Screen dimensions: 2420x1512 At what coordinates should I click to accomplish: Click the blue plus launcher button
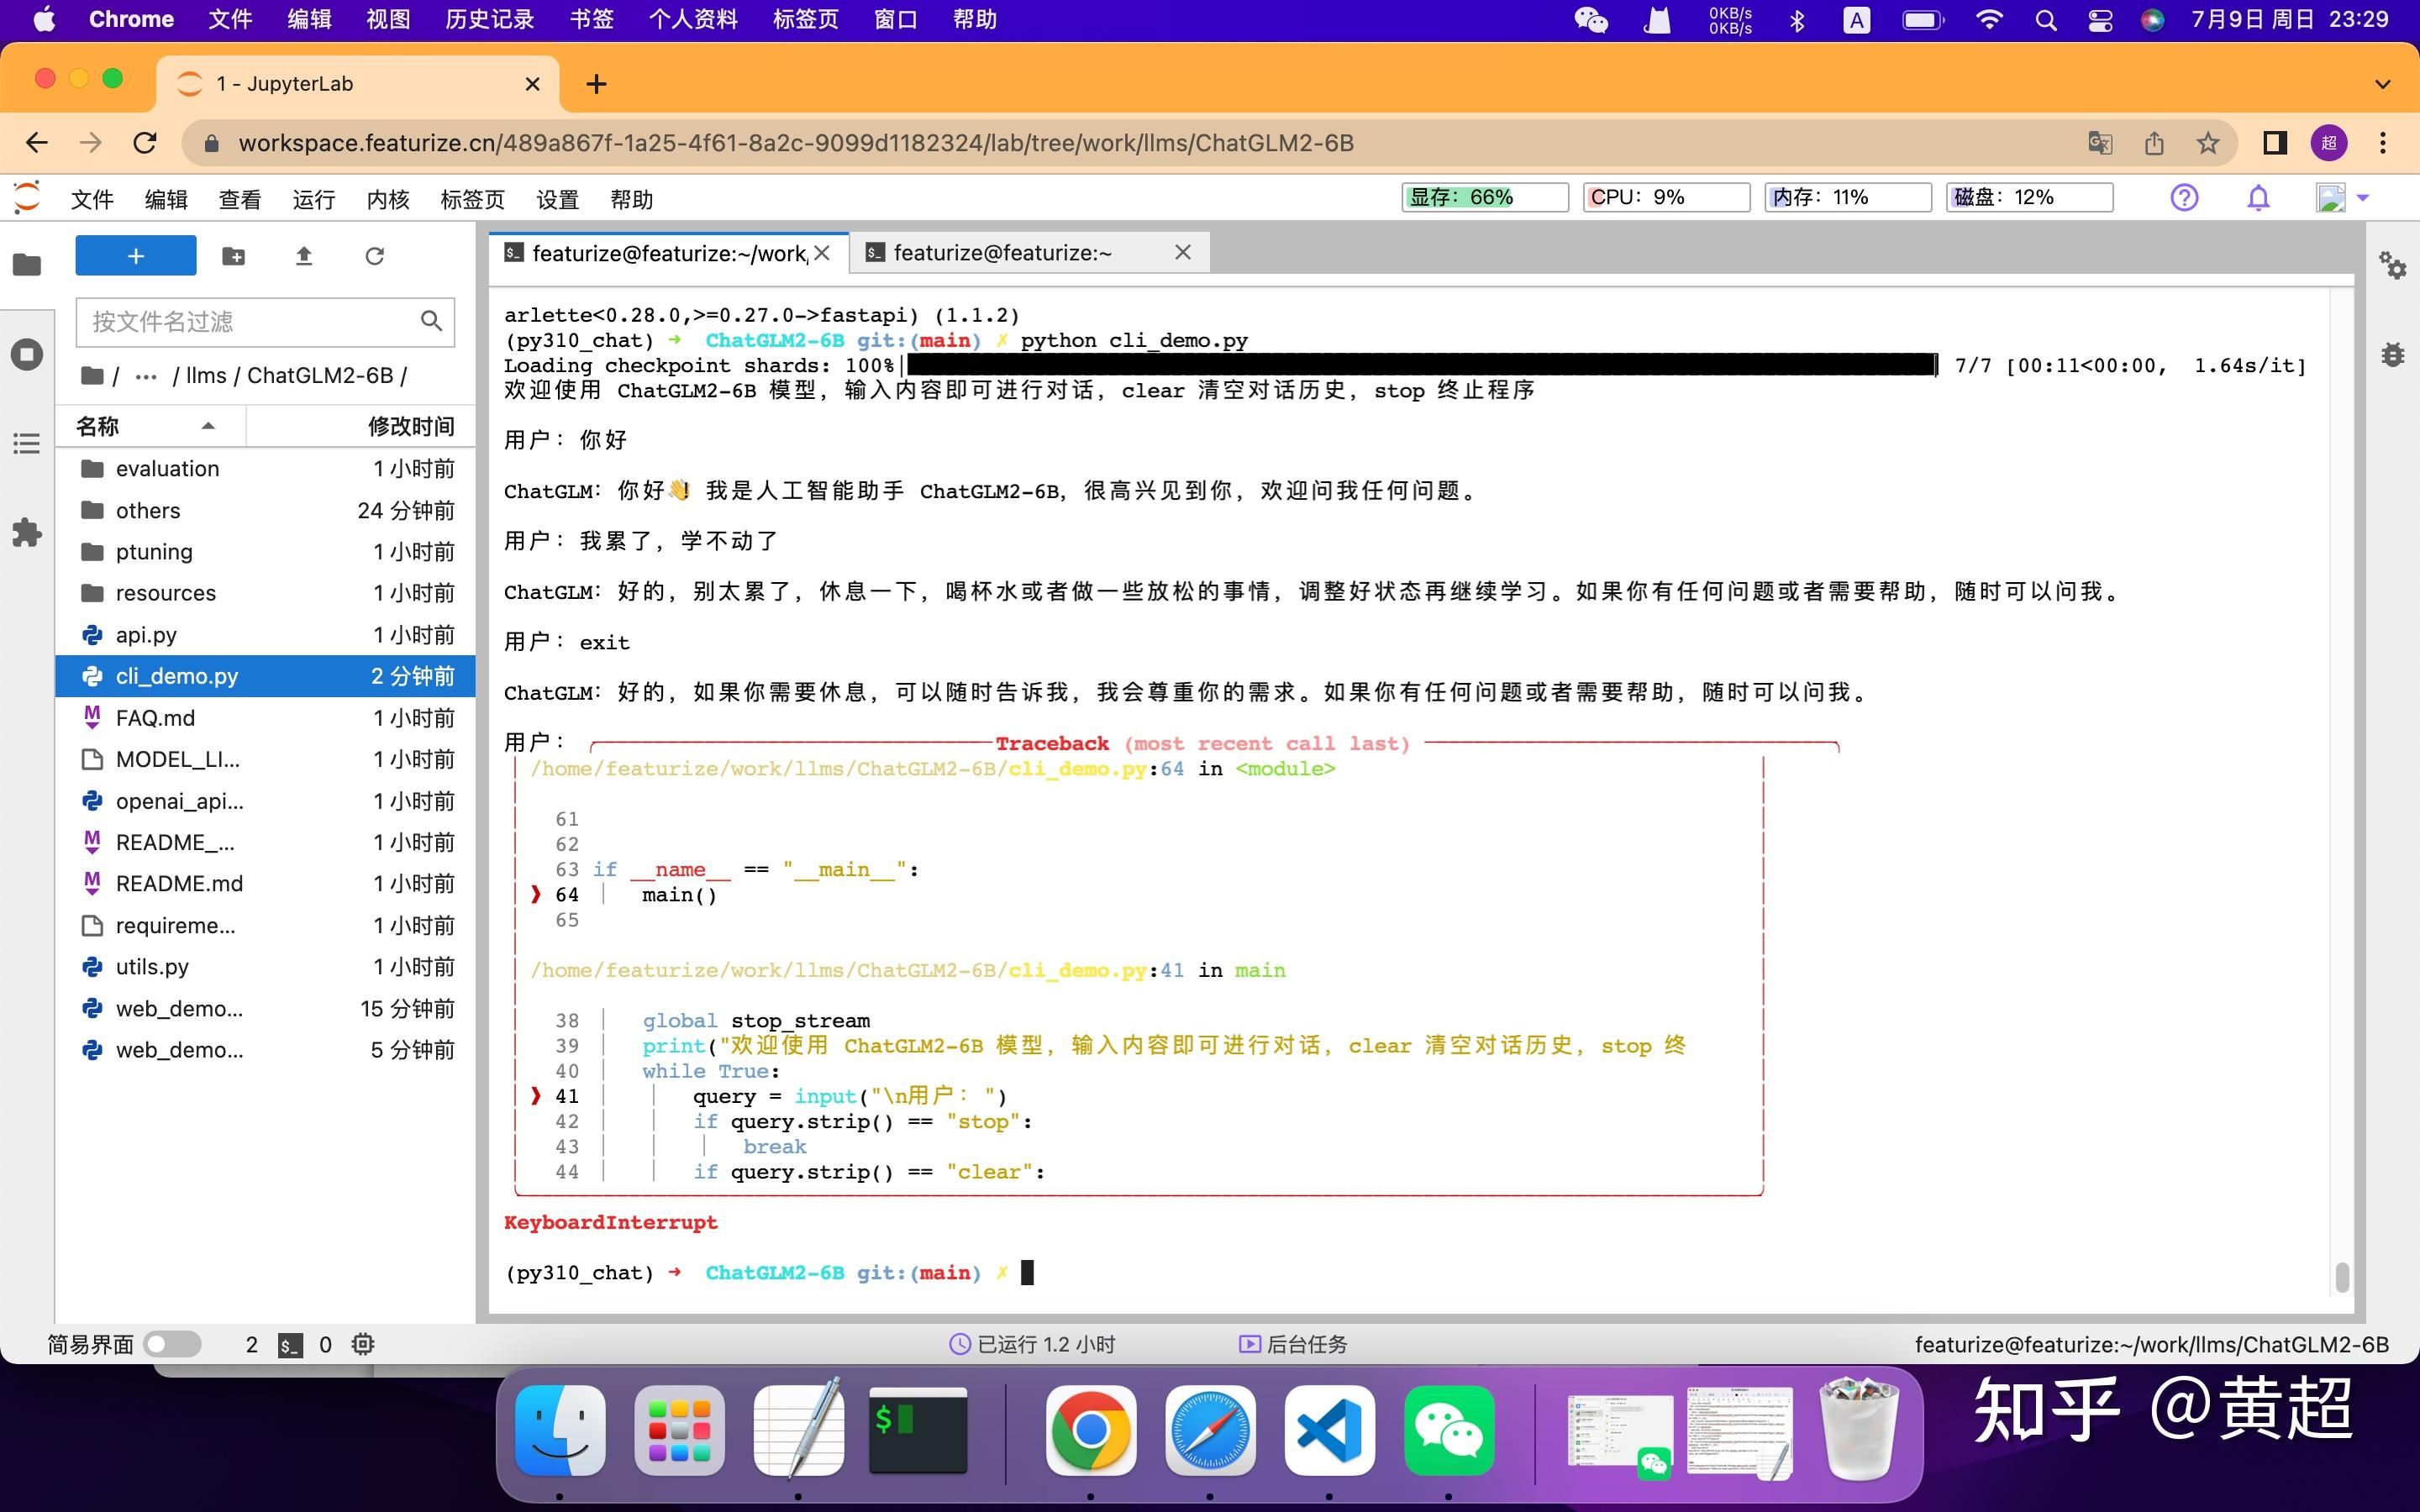[x=136, y=256]
